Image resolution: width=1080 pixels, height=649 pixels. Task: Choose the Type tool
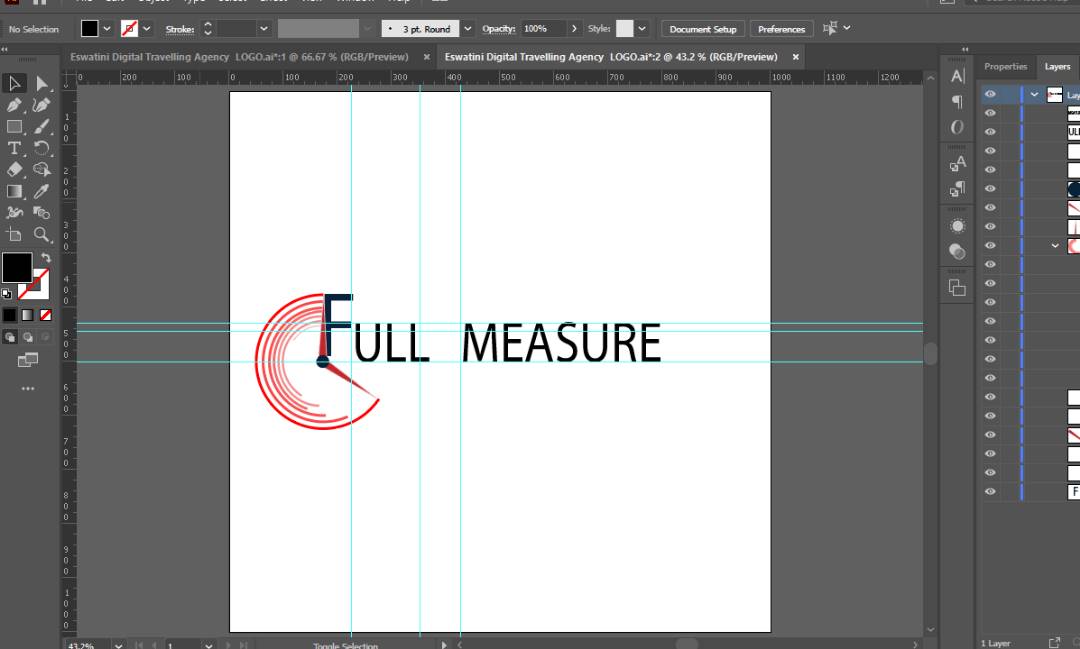click(14, 148)
